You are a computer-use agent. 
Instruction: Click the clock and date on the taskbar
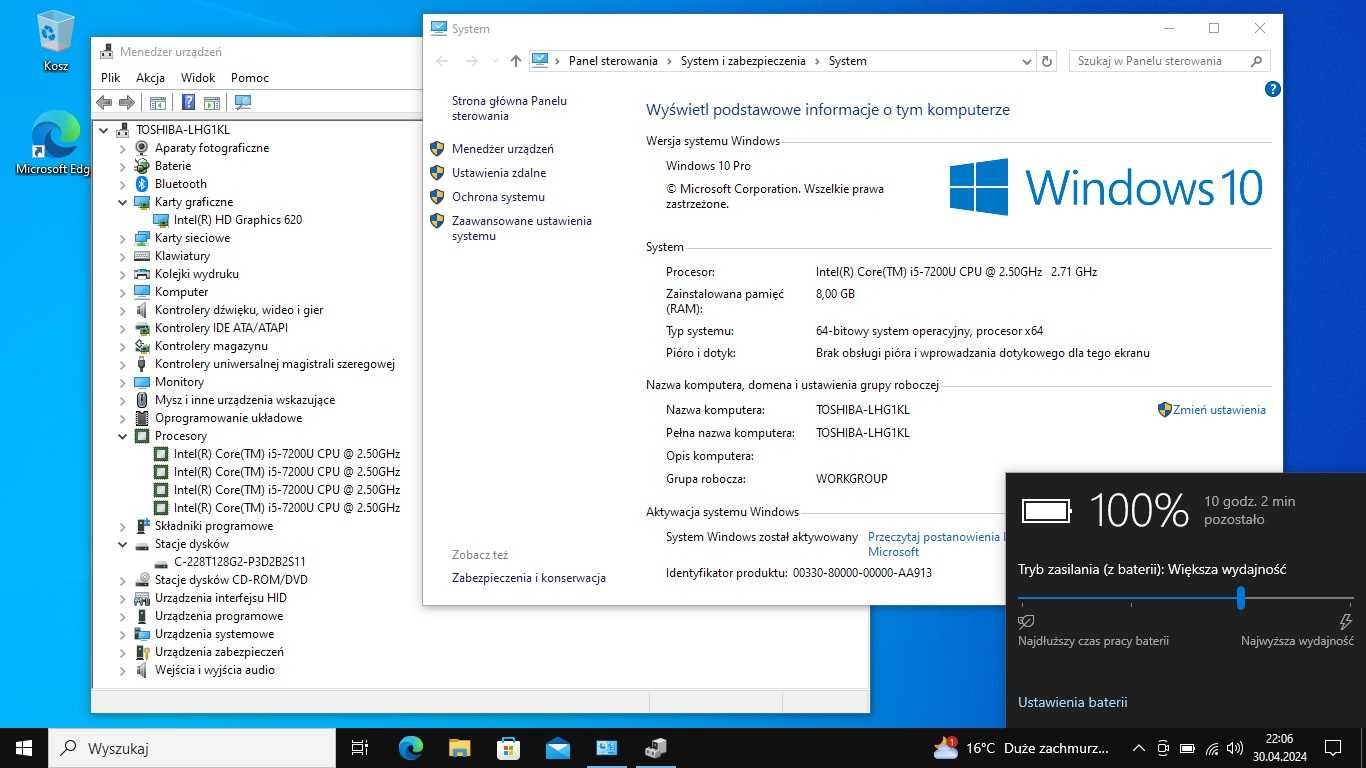pyautogui.click(x=1279, y=748)
